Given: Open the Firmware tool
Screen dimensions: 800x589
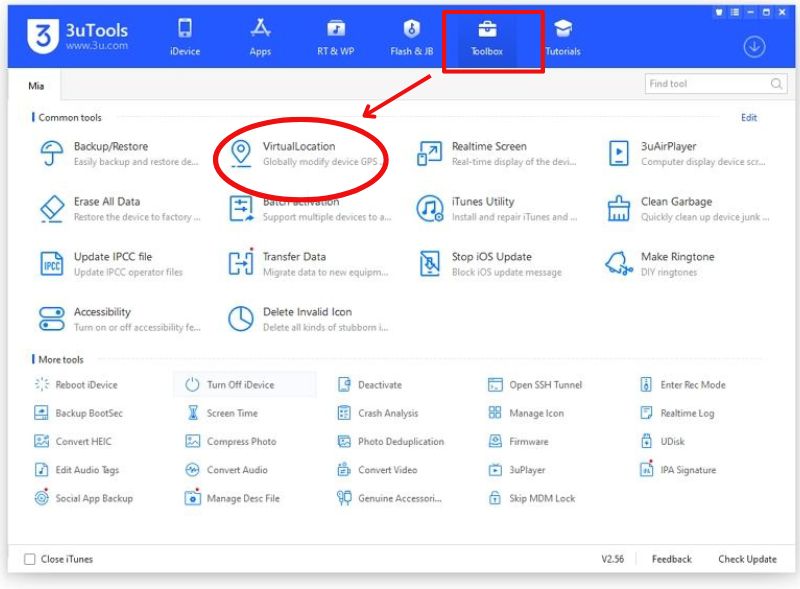Looking at the screenshot, I should point(518,441).
